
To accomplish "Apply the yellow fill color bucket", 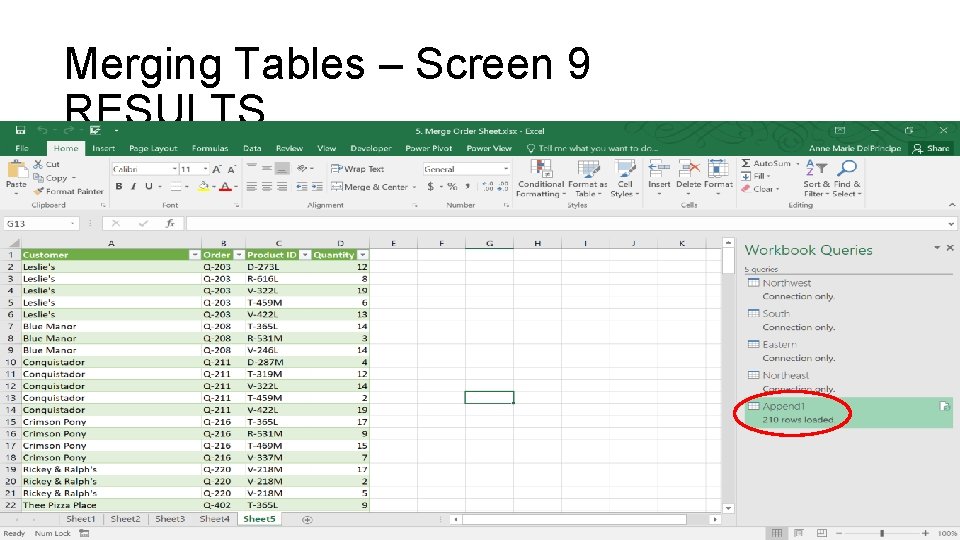I will click(203, 187).
